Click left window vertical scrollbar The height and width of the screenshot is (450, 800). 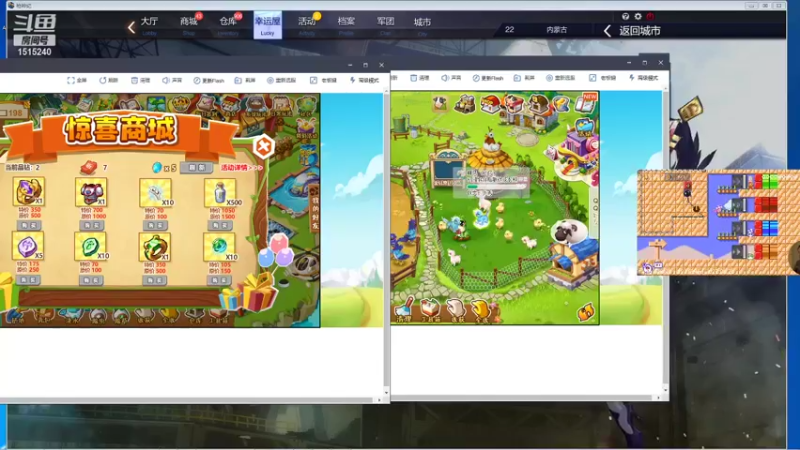click(x=386, y=242)
